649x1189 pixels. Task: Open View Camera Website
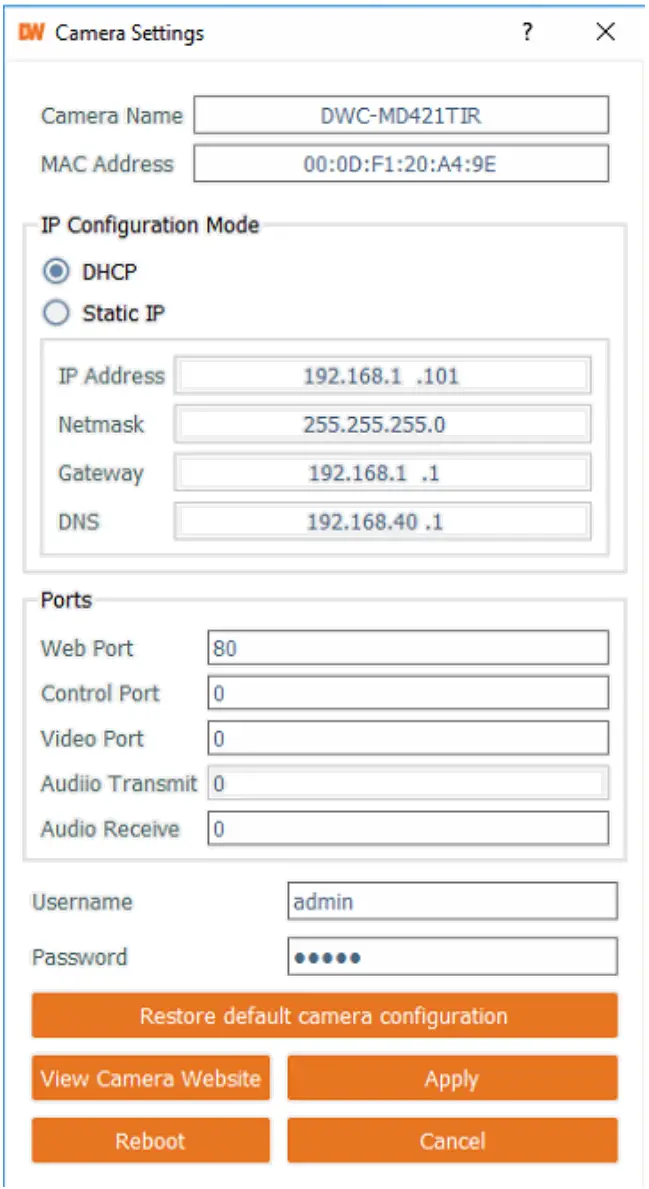point(151,1079)
